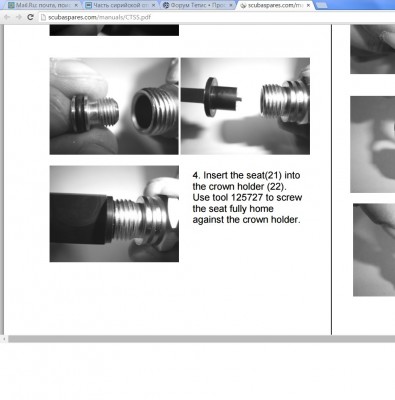Open a new browser tab
Screen dimensions: 395x400
[321, 5]
